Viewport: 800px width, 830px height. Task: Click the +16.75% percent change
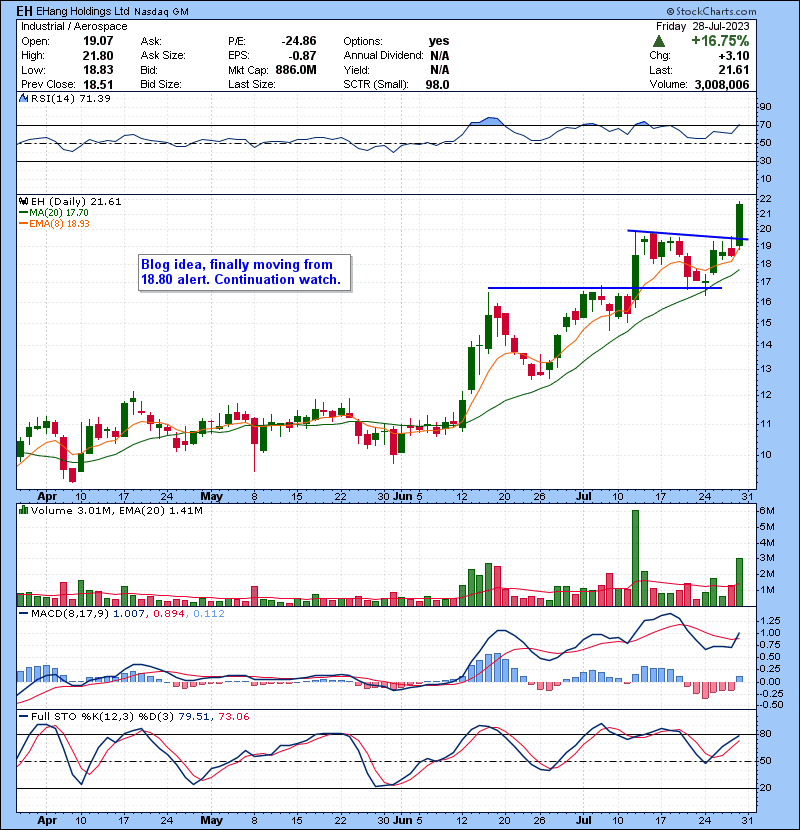[x=720, y=41]
